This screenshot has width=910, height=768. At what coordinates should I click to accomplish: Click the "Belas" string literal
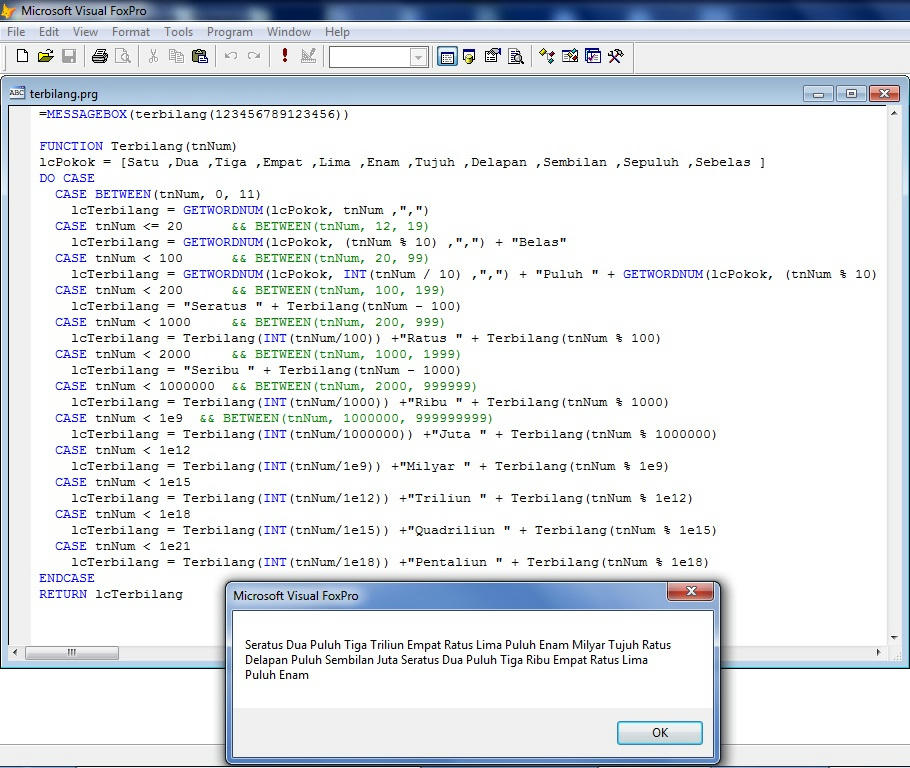click(x=539, y=243)
